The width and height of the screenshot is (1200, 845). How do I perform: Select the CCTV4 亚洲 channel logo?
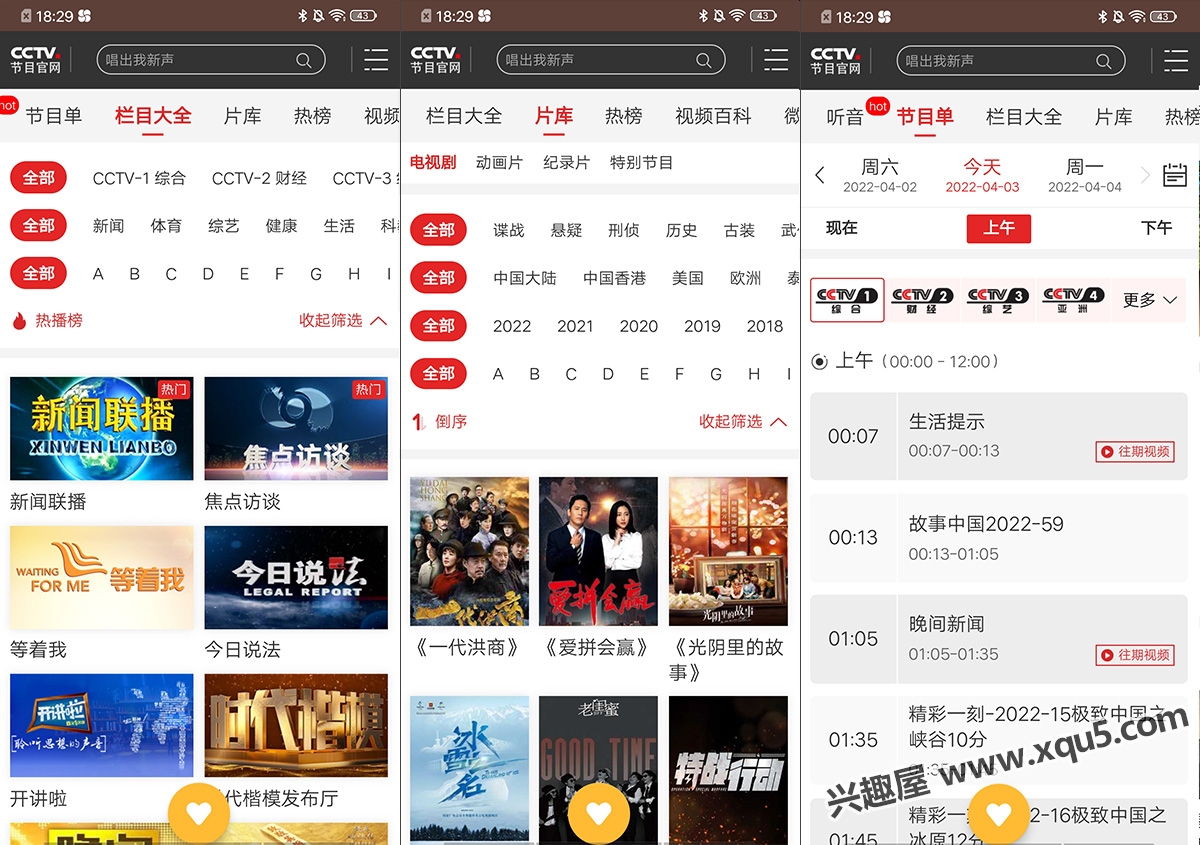(x=1073, y=300)
